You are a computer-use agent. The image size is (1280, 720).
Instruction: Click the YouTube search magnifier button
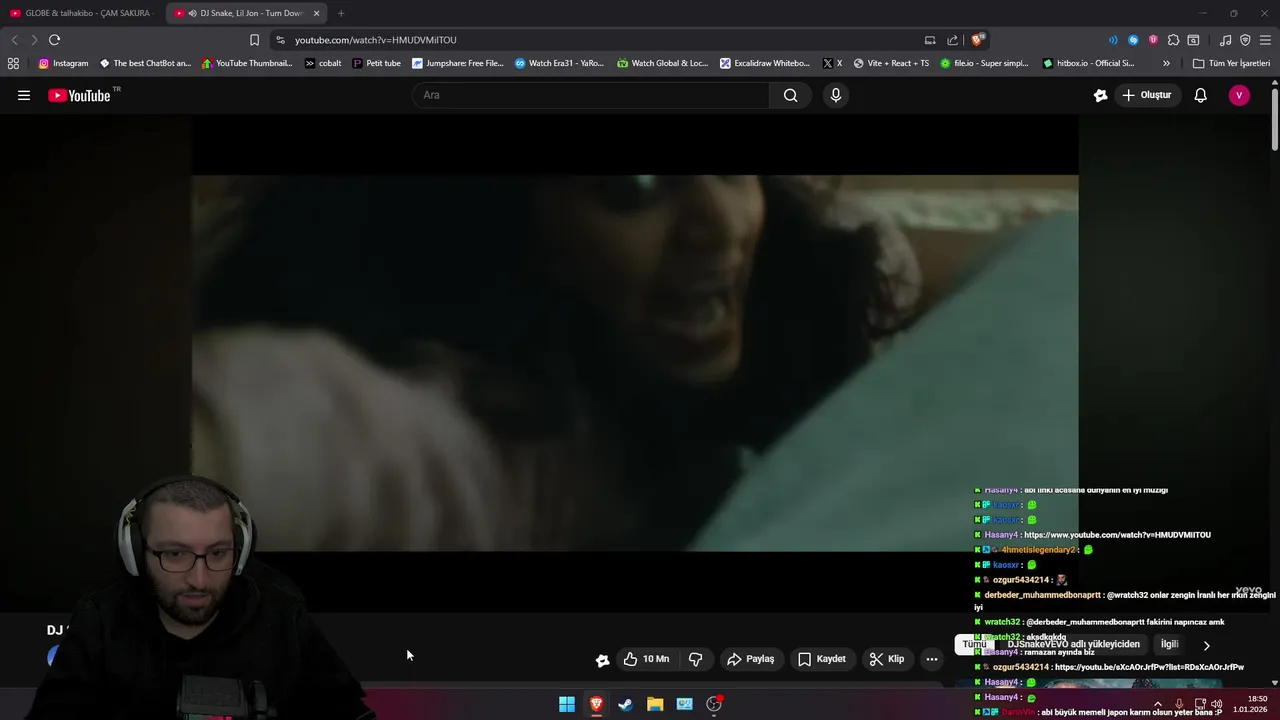click(790, 95)
